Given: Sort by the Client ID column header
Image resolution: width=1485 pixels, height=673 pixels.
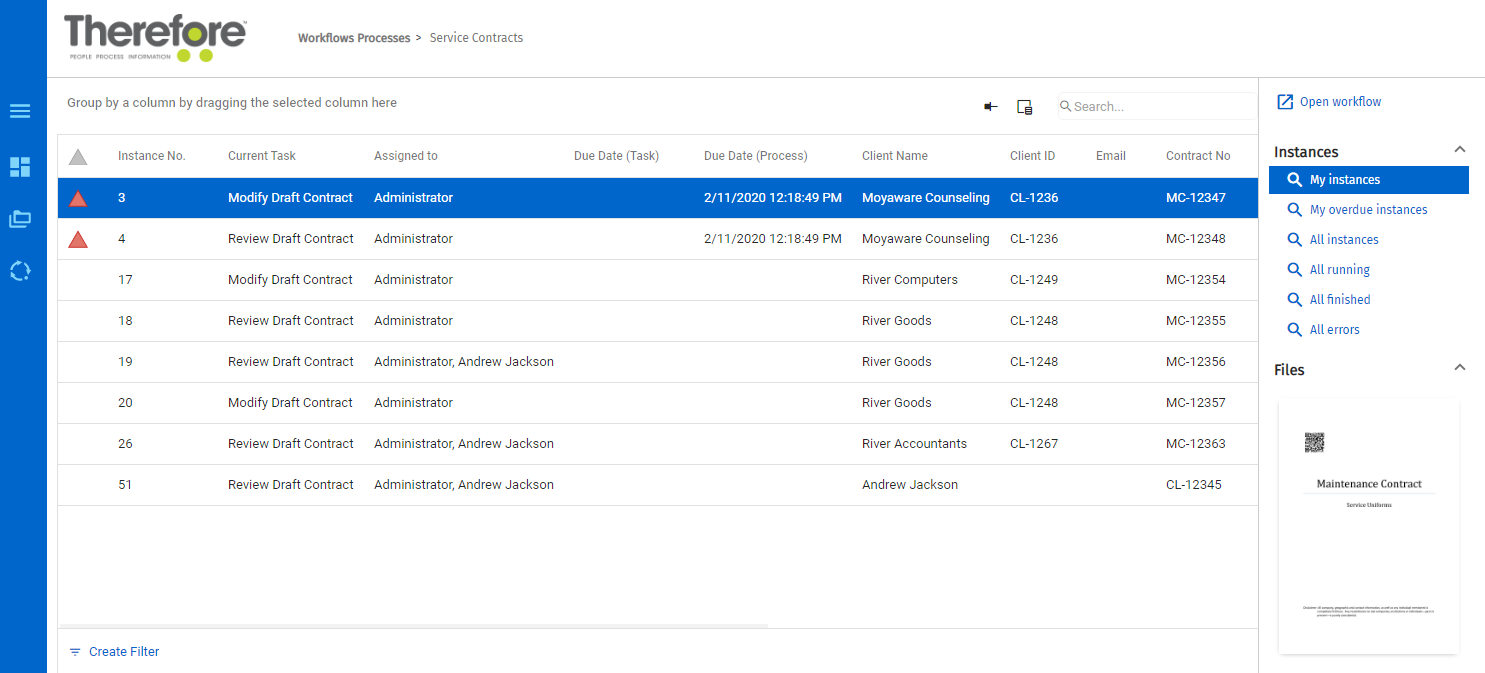Looking at the screenshot, I should click(1032, 156).
